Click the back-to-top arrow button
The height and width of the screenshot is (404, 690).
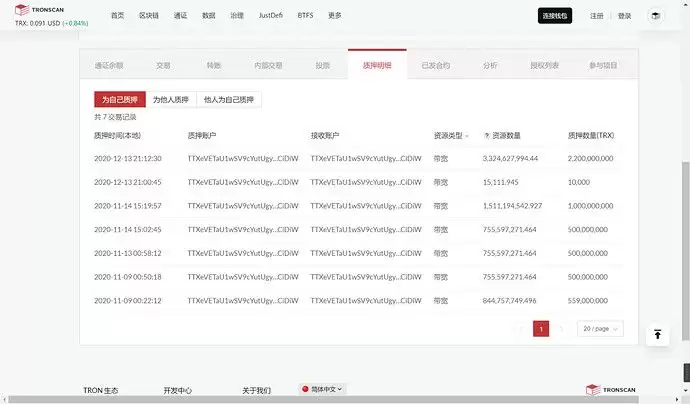657,334
